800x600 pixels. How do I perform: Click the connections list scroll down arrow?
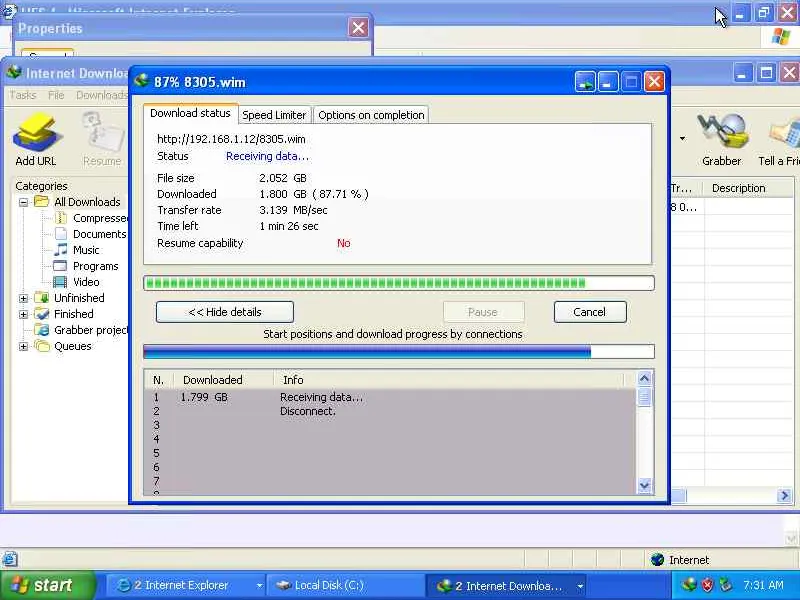(644, 485)
